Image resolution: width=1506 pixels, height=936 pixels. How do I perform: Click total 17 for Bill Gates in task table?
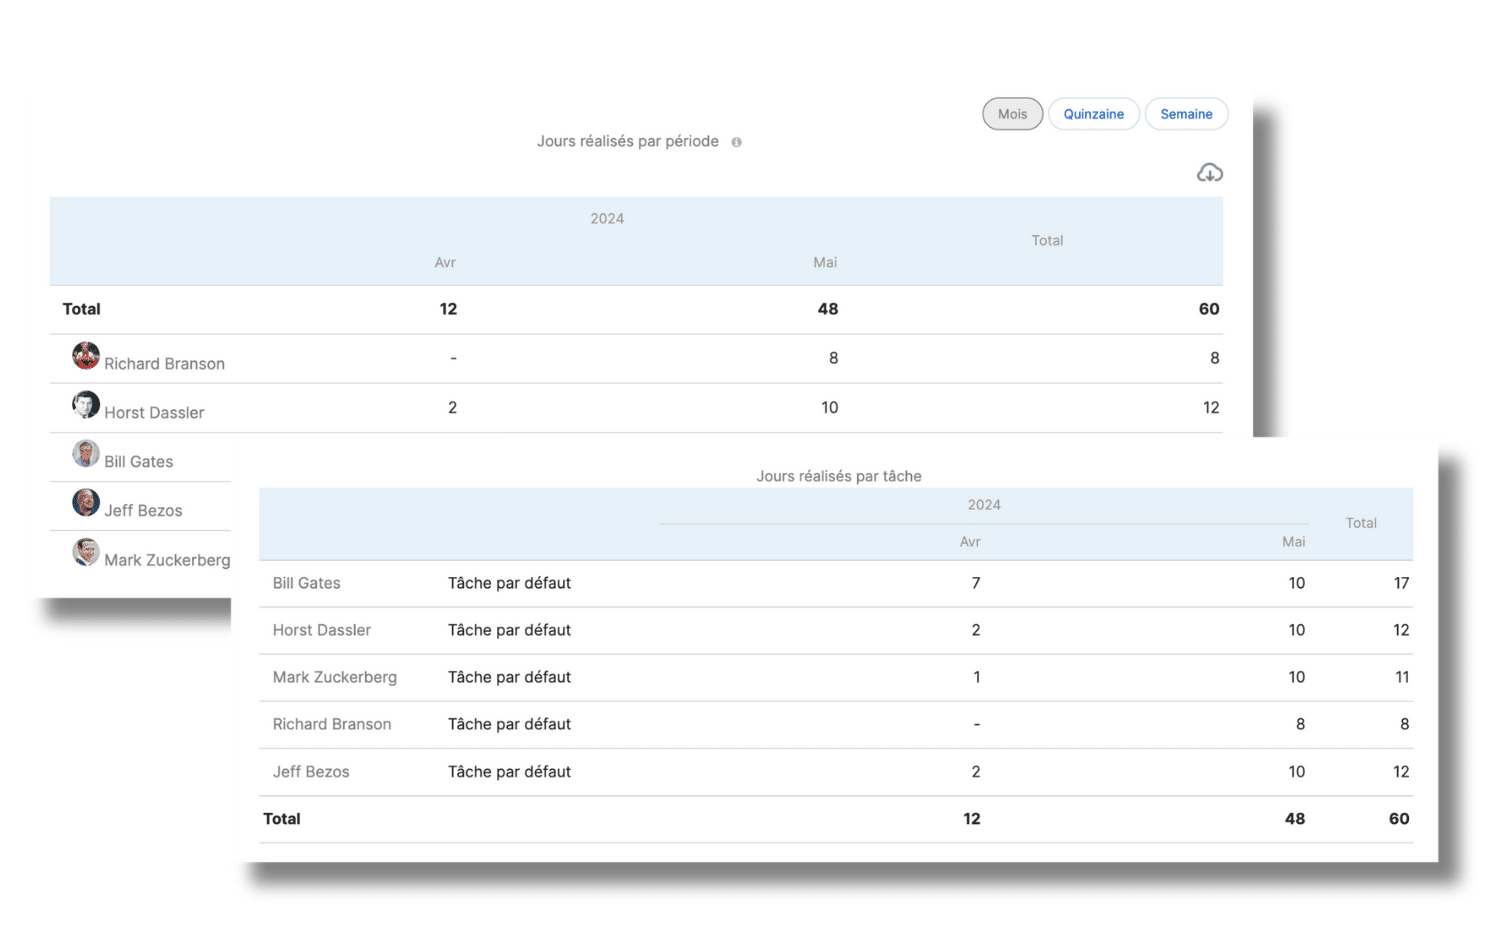coord(1401,583)
